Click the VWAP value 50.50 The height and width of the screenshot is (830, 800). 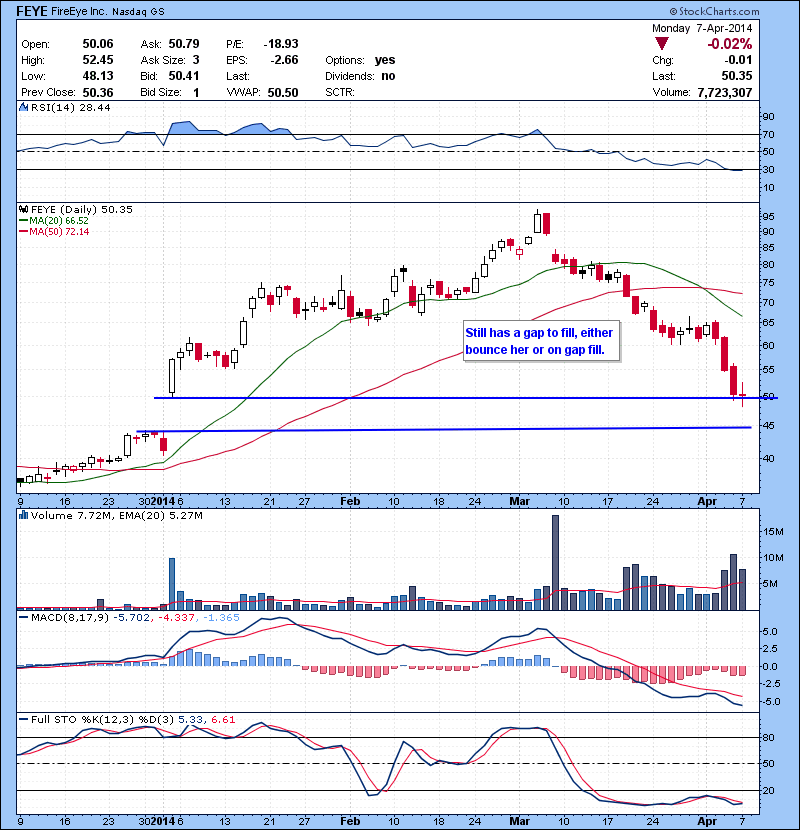tap(283, 93)
